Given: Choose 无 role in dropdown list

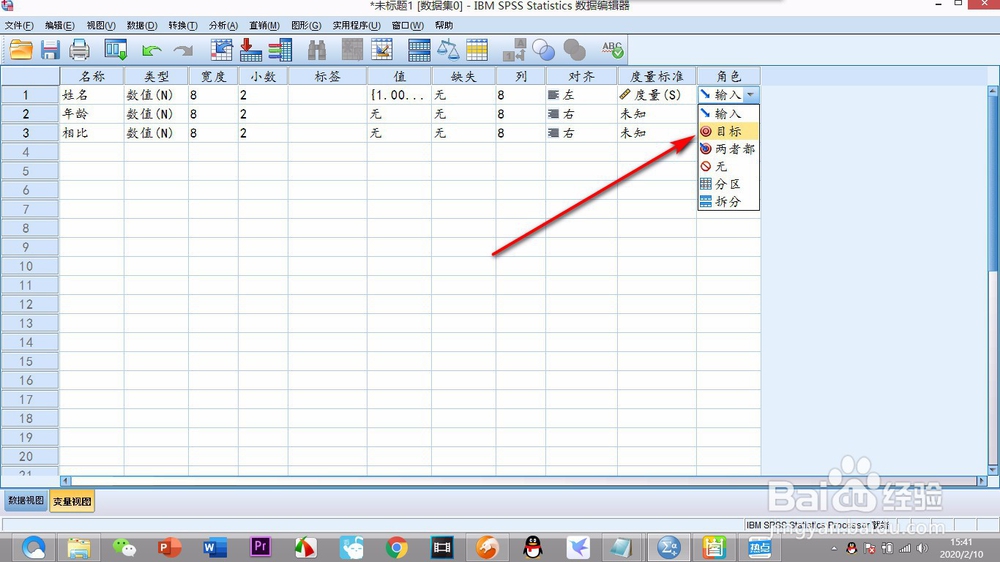Looking at the screenshot, I should point(728,166).
